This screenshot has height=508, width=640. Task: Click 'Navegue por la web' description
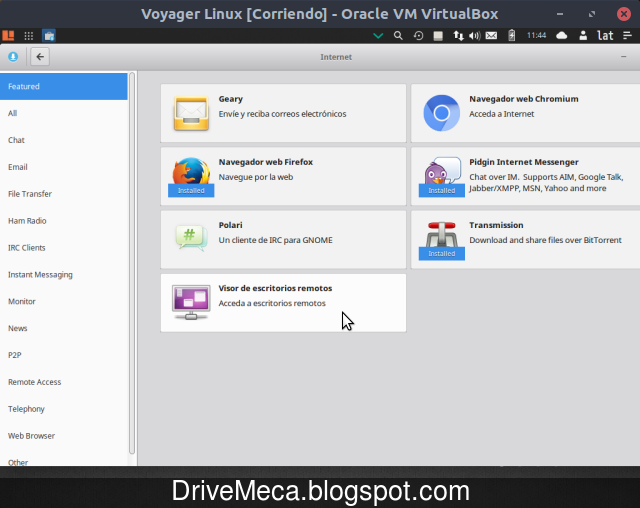pyautogui.click(x=256, y=177)
